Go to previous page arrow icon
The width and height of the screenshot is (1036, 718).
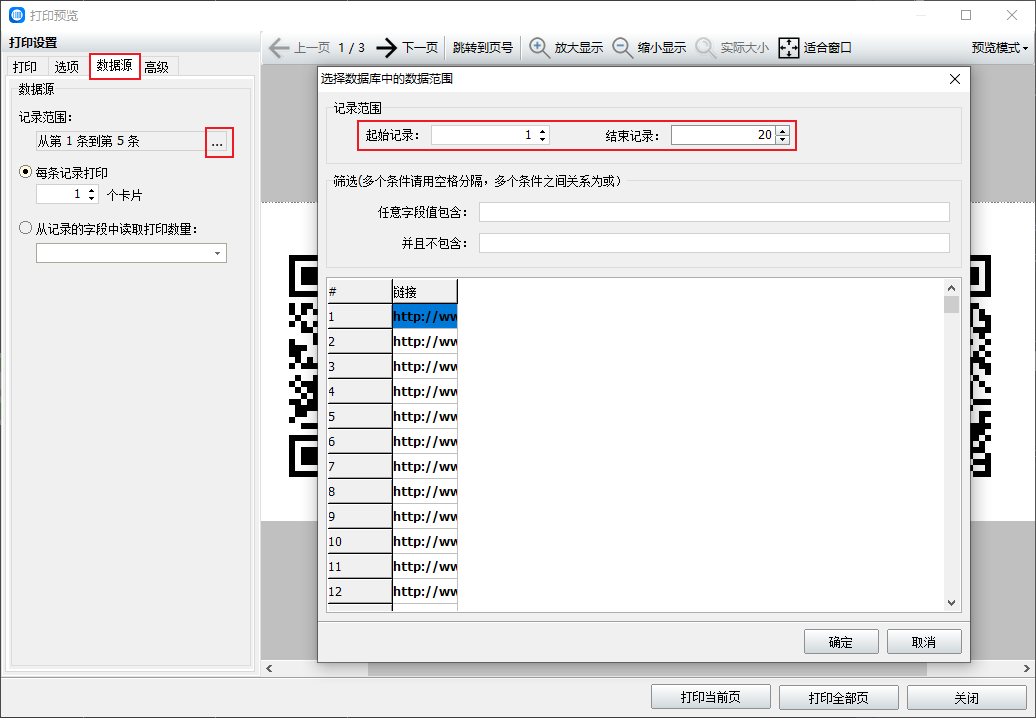(279, 48)
